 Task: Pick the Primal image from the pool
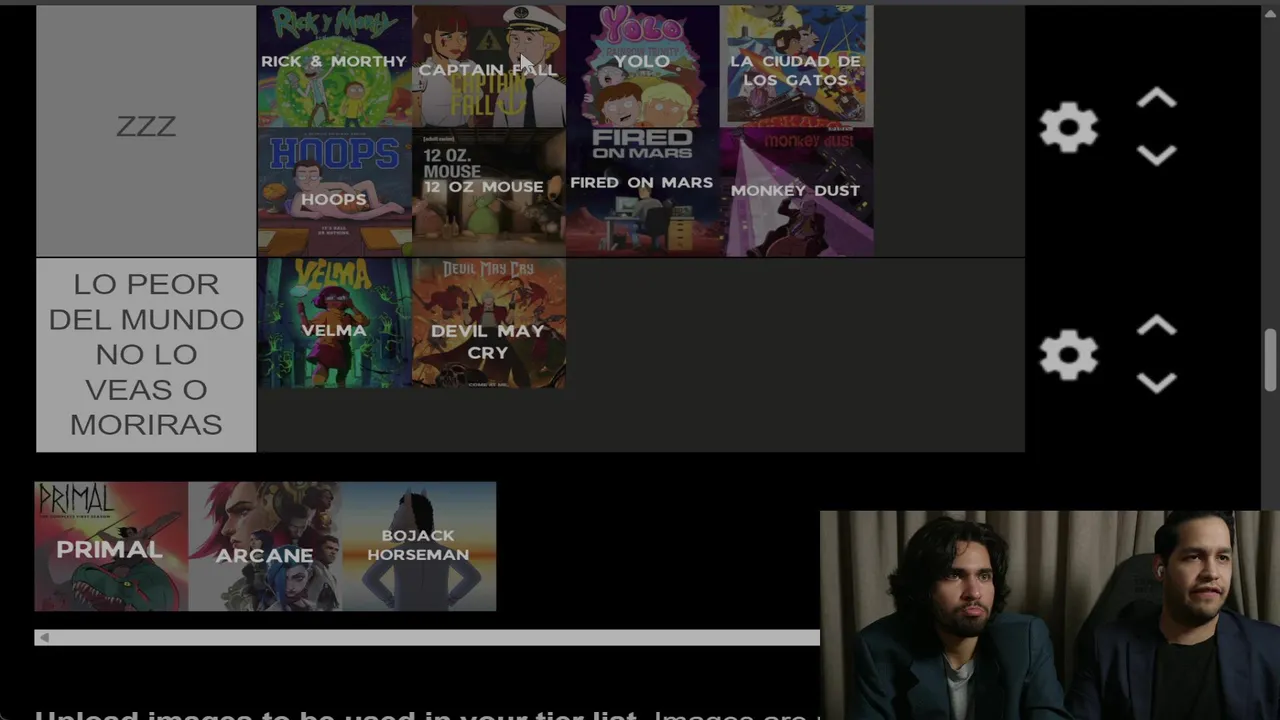pyautogui.click(x=111, y=546)
